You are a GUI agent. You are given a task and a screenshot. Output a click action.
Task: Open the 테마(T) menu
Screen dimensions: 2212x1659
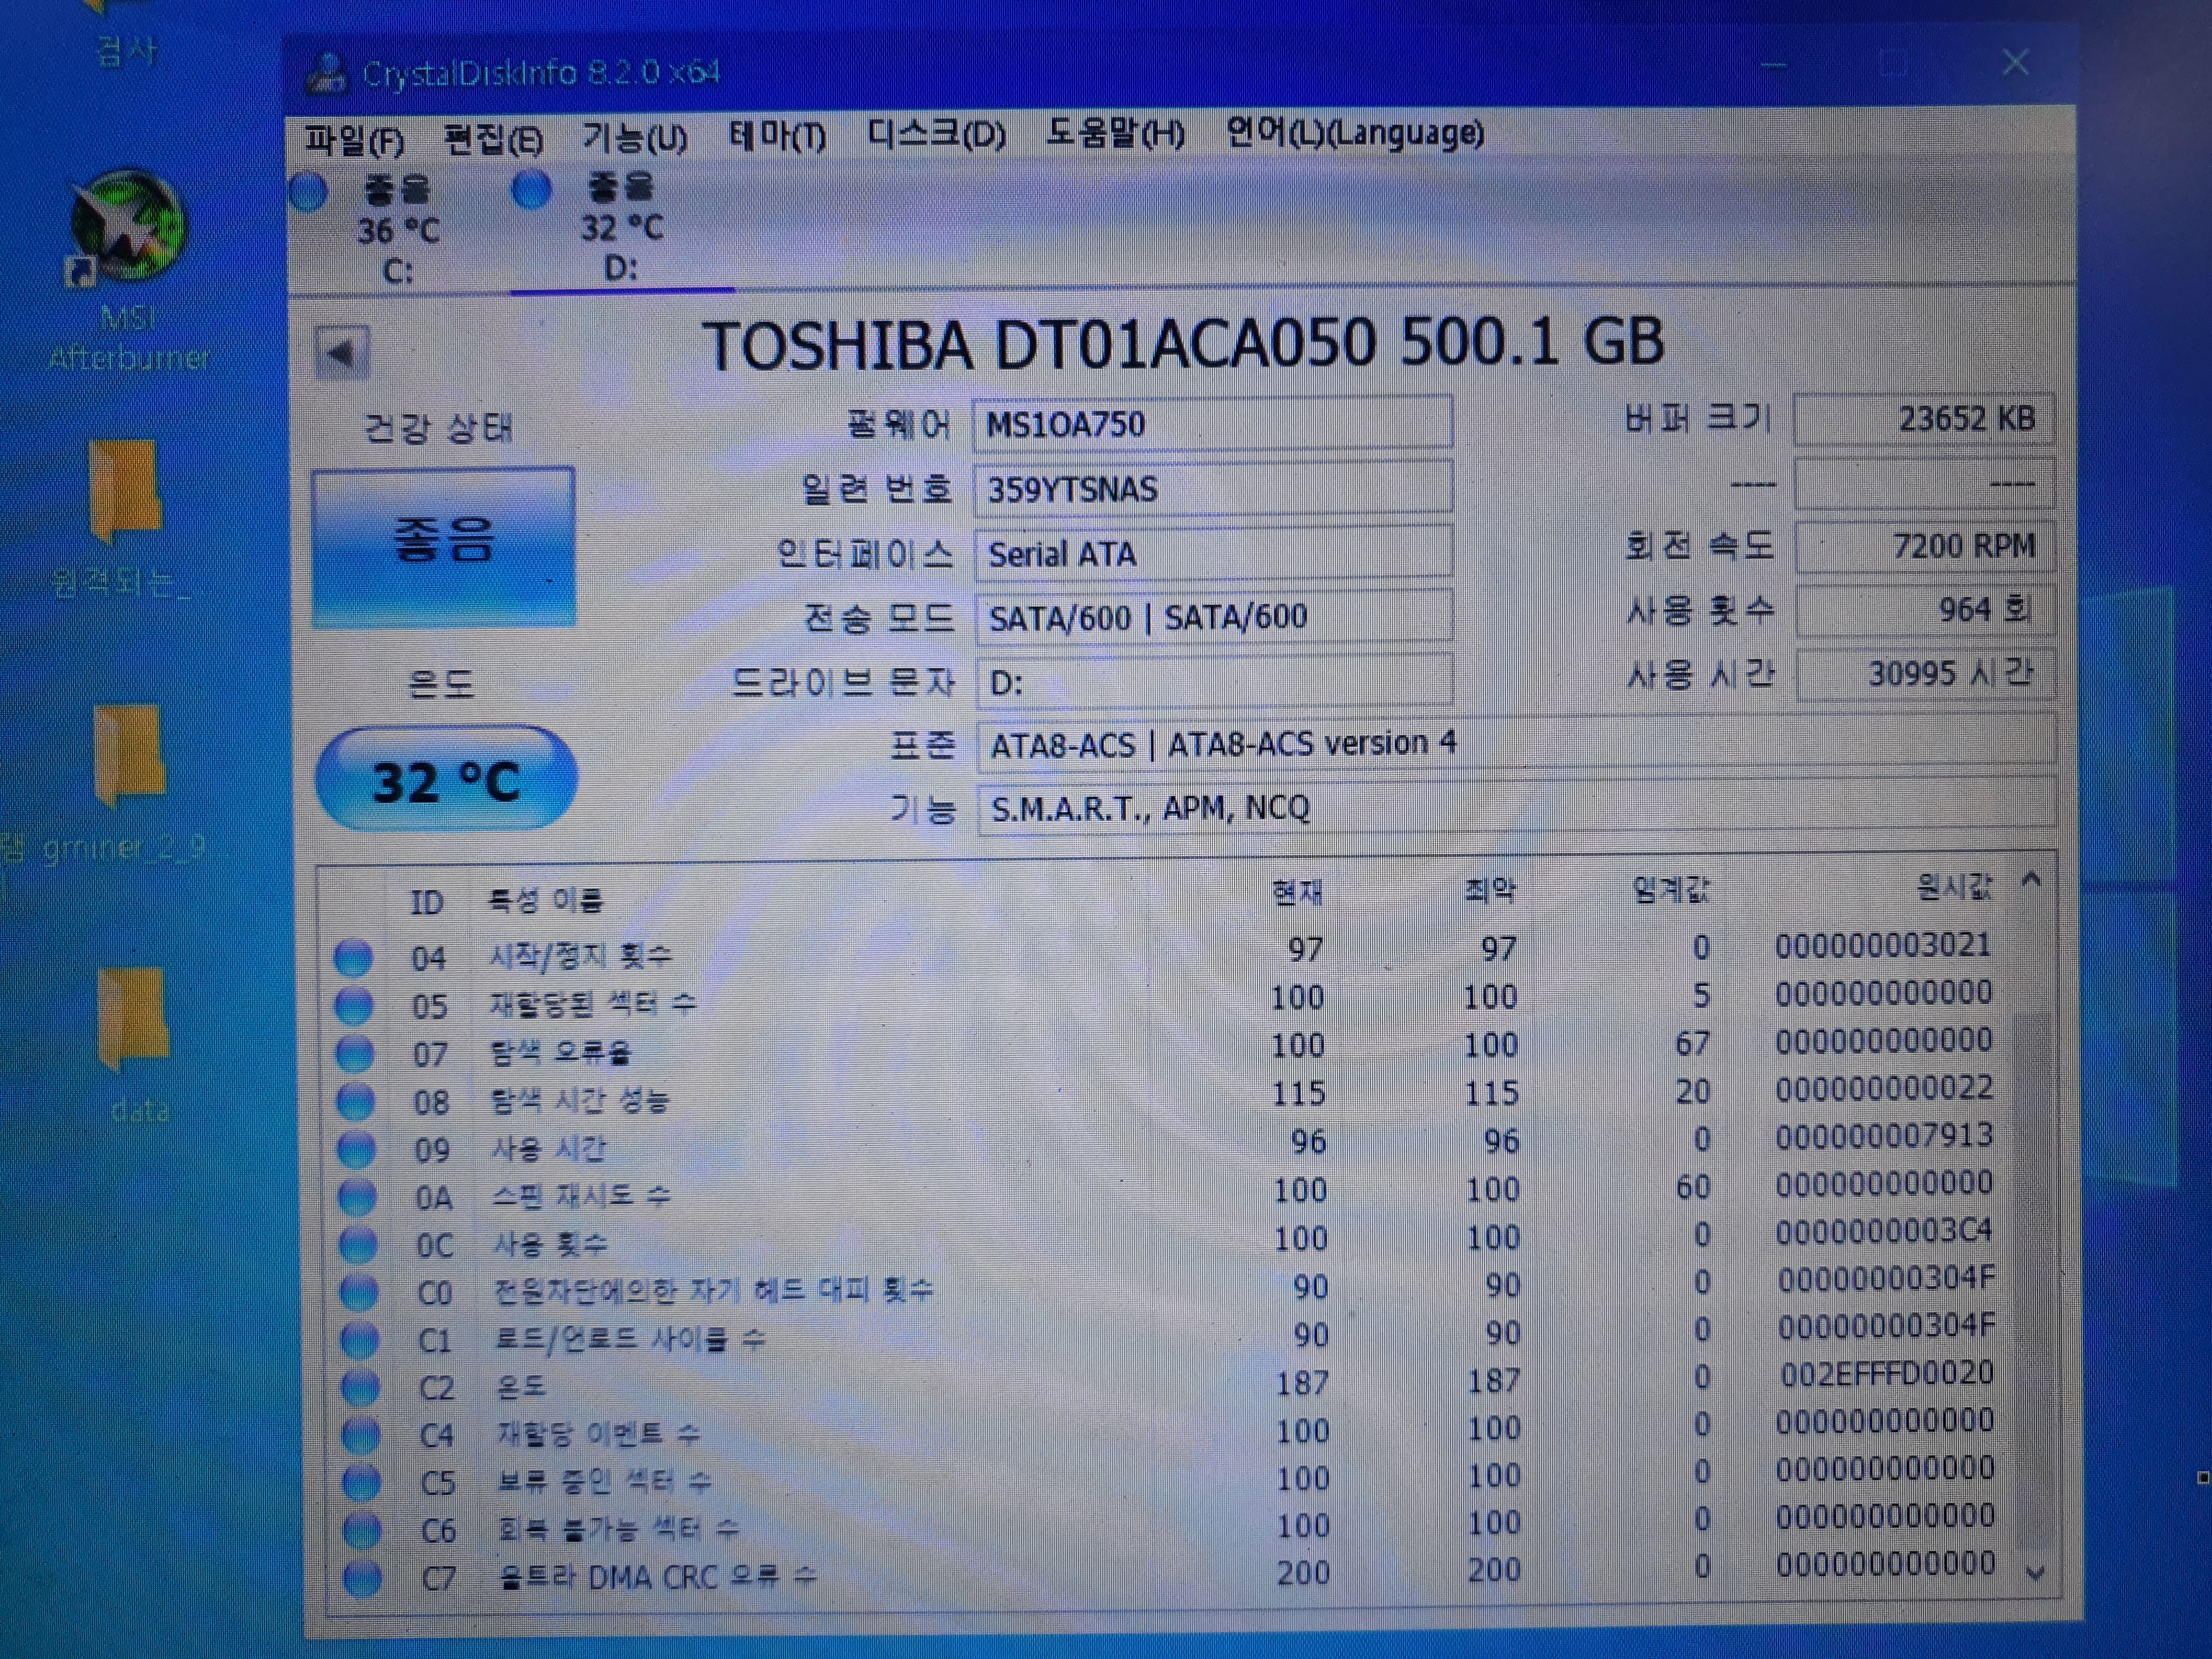[777, 136]
